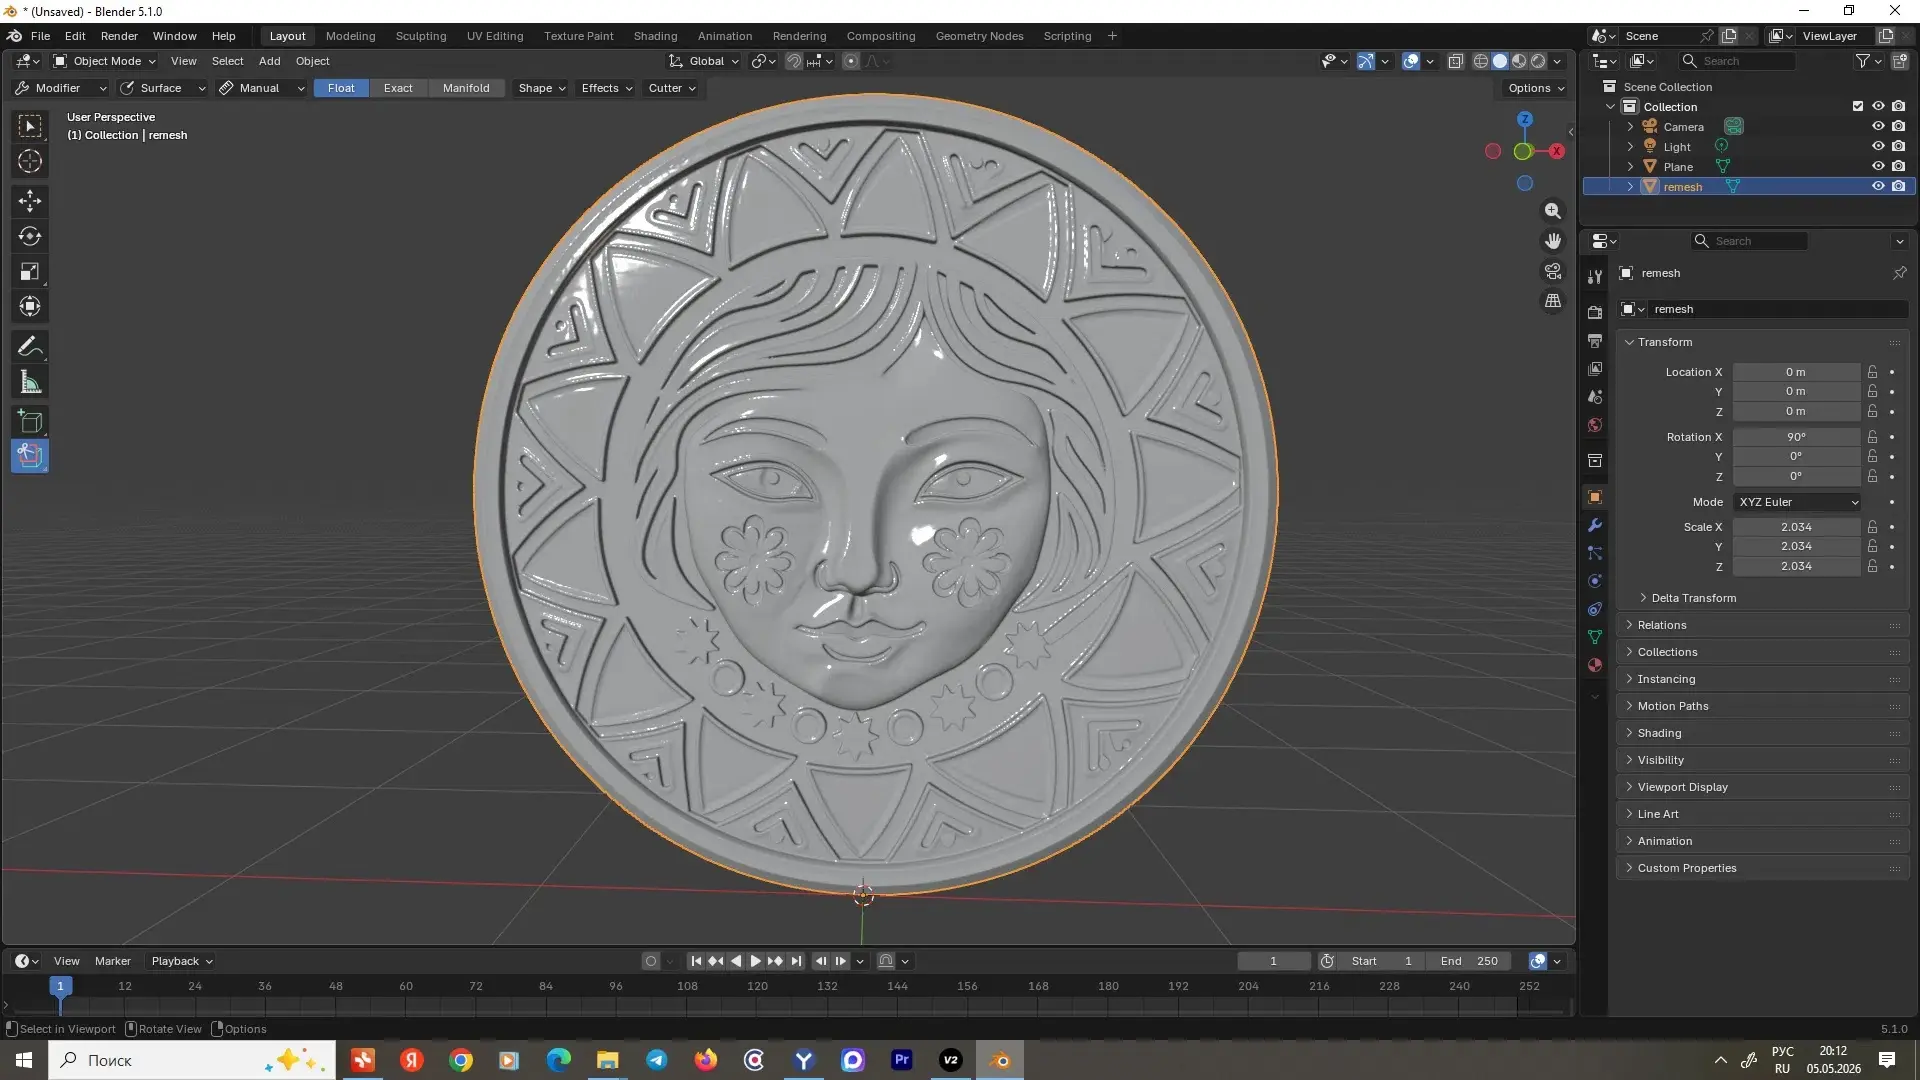Select the Exact solver button
Viewport: 1920px width, 1080px height.
coord(398,88)
